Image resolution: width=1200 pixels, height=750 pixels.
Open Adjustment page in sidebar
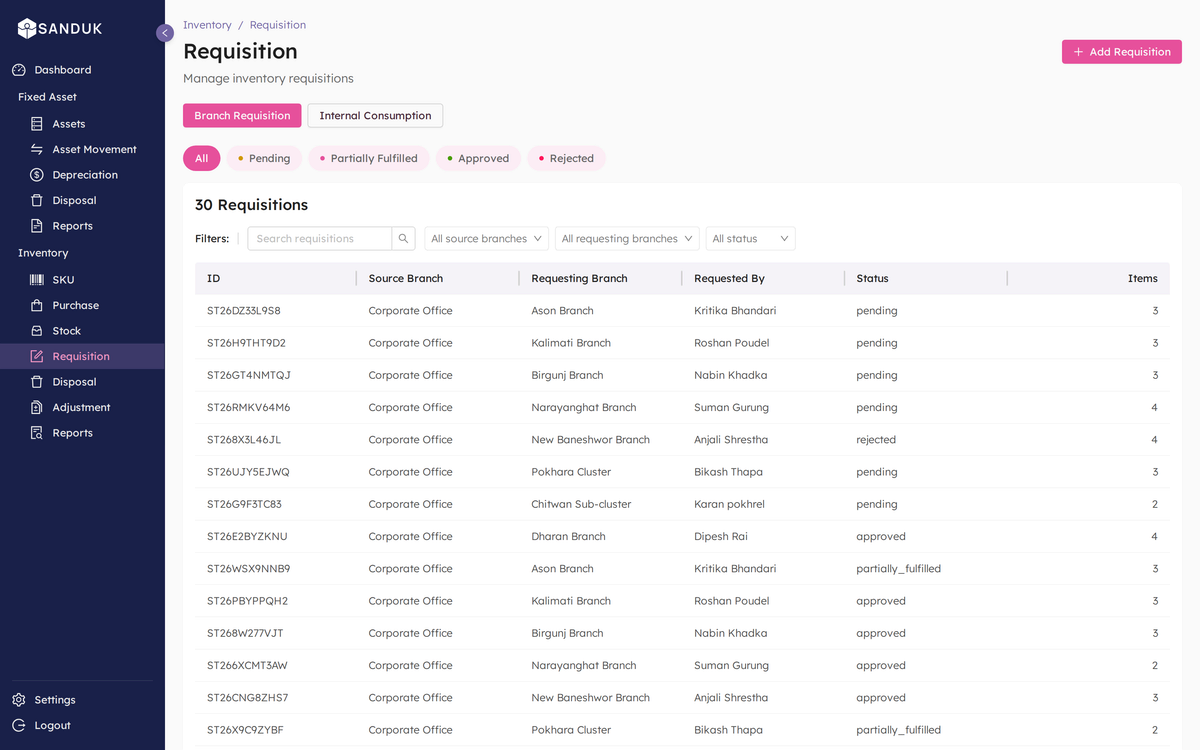[82, 407]
